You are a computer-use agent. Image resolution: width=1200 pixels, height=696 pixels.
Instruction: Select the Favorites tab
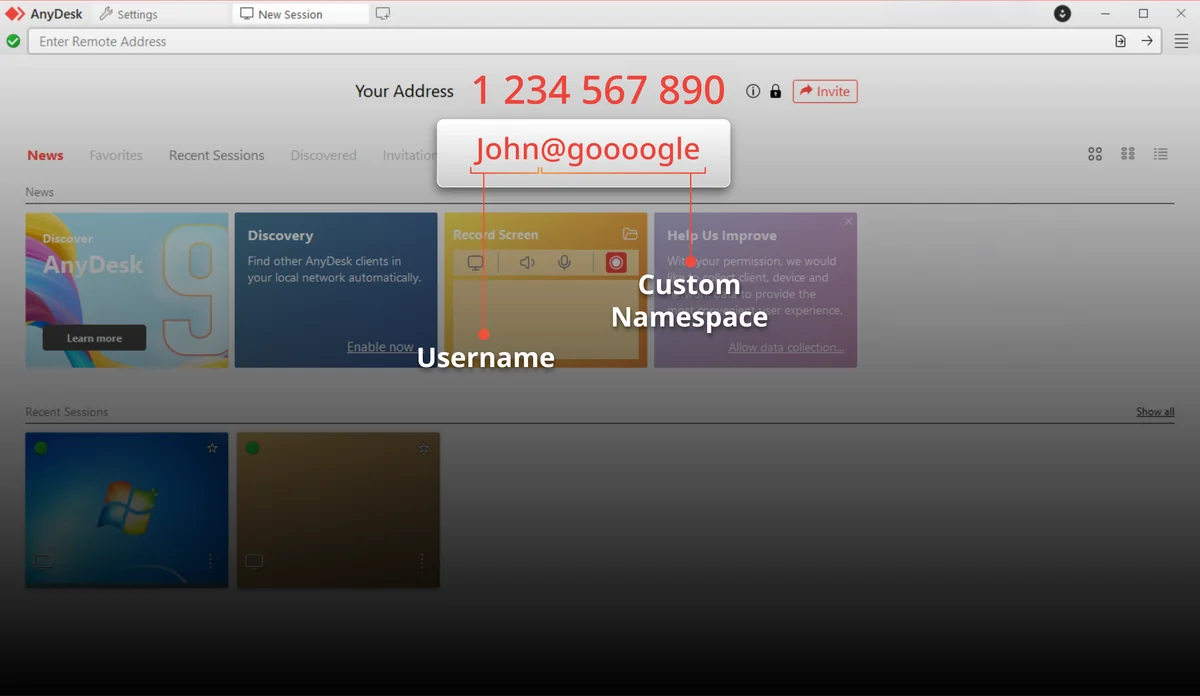pos(116,155)
